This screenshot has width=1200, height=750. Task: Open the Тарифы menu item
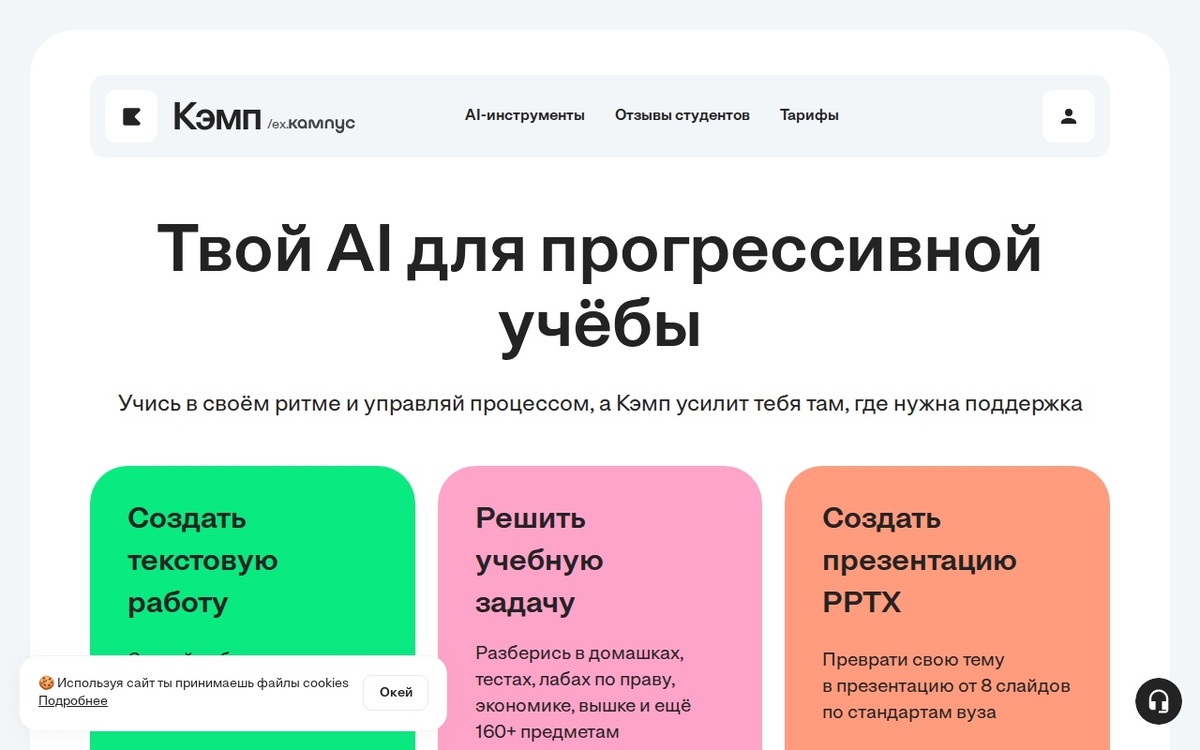pos(809,115)
